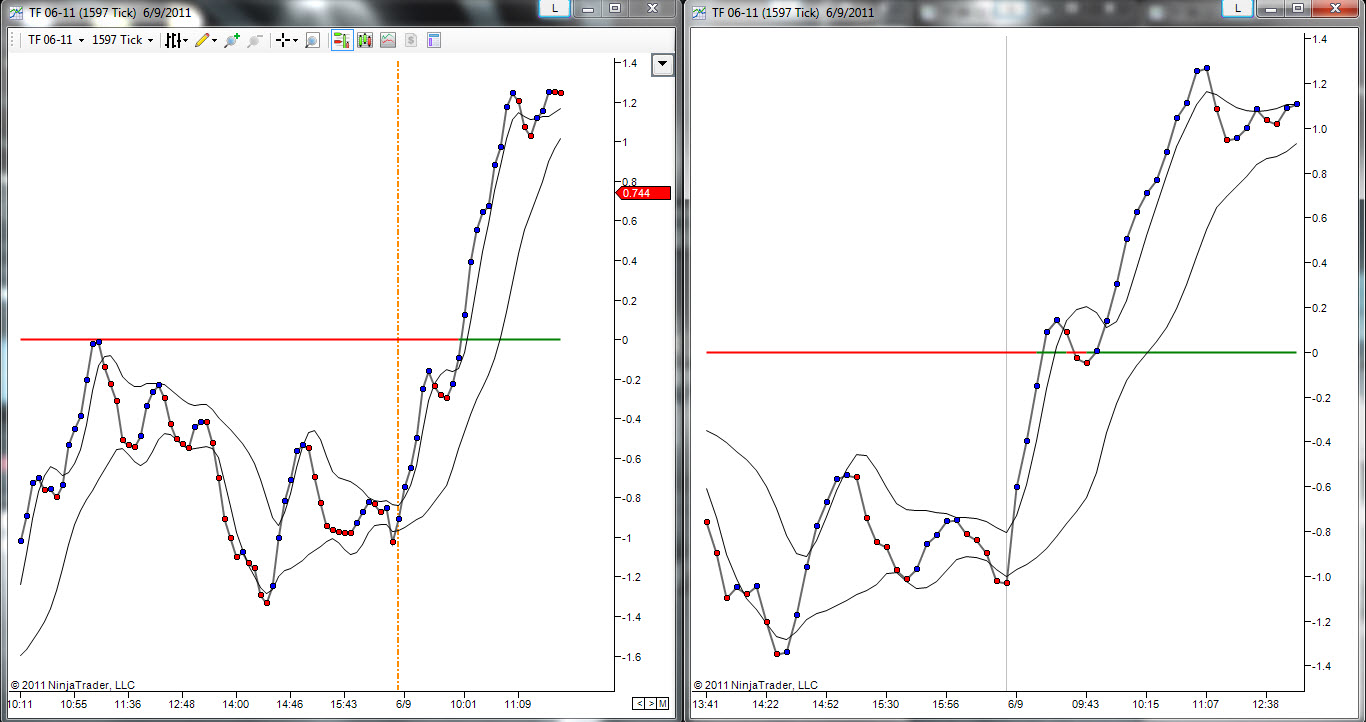1366x722 pixels.
Task: Open the chart bar style dropdown
Action: pyautogui.click(x=176, y=40)
